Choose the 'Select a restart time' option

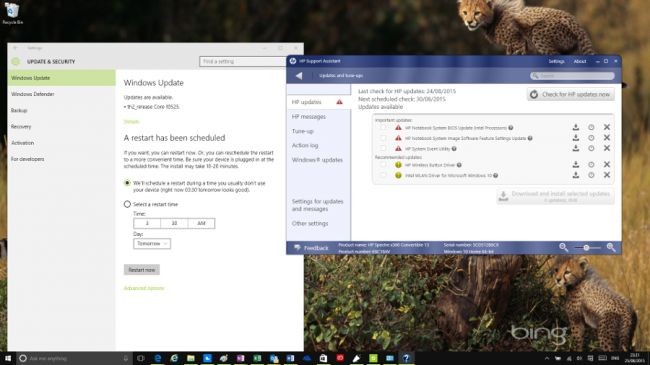point(127,204)
